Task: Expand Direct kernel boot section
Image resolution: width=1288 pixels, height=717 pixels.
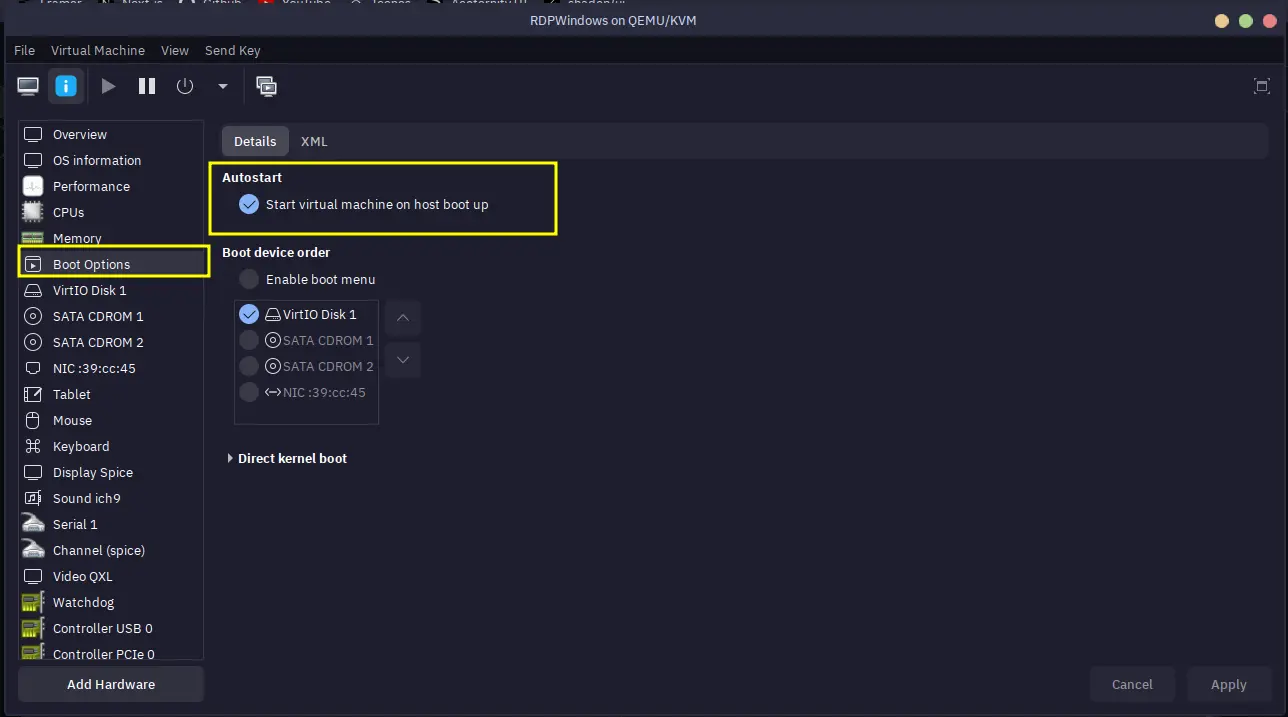Action: [x=288, y=458]
